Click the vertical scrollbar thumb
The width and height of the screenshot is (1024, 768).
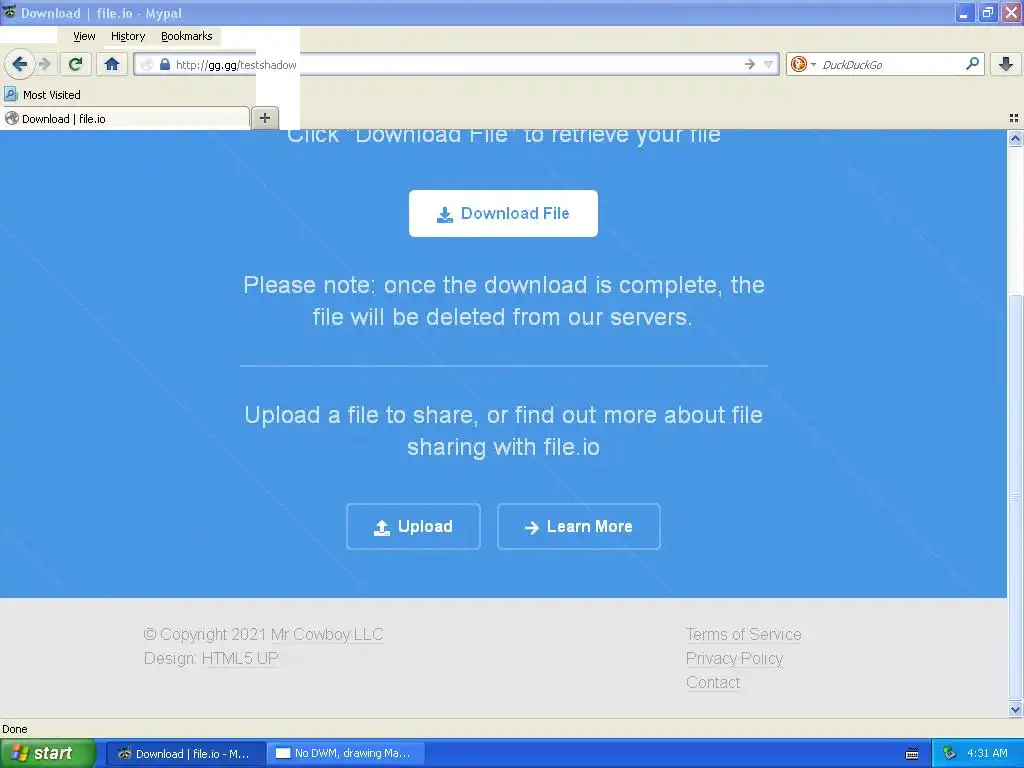[x=1015, y=496]
